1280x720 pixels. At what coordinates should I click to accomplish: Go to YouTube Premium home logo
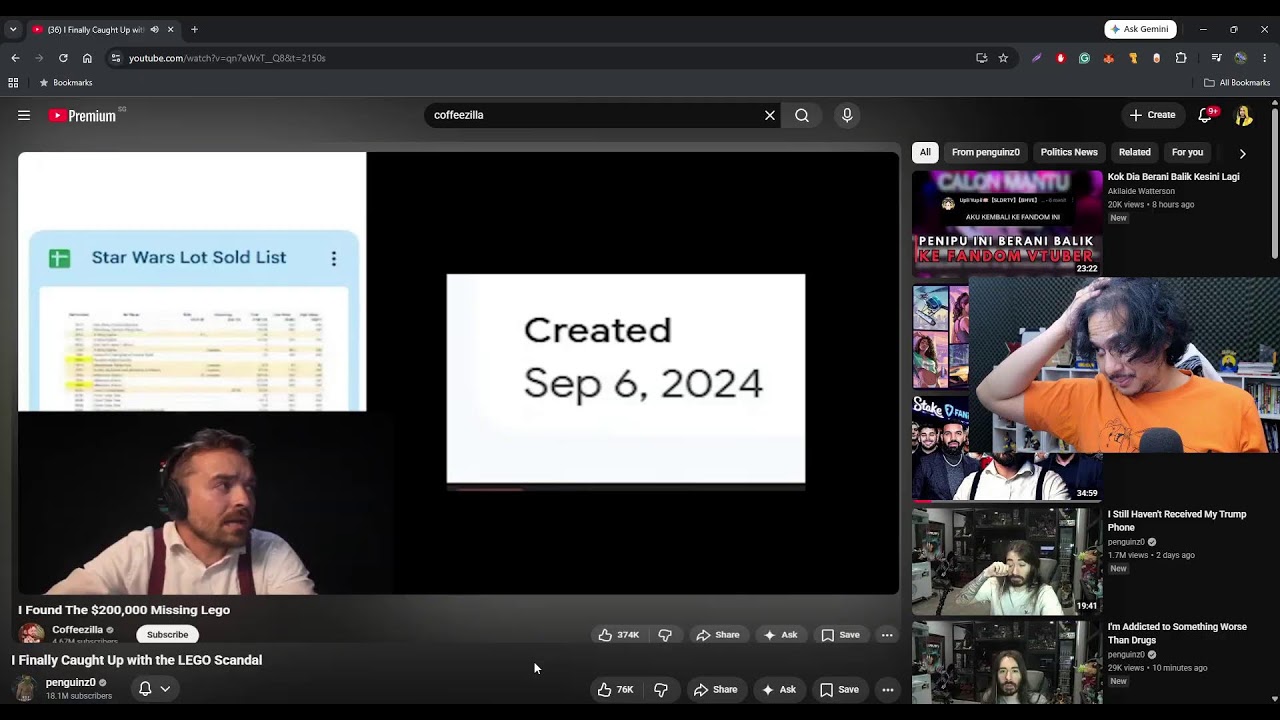coord(83,116)
